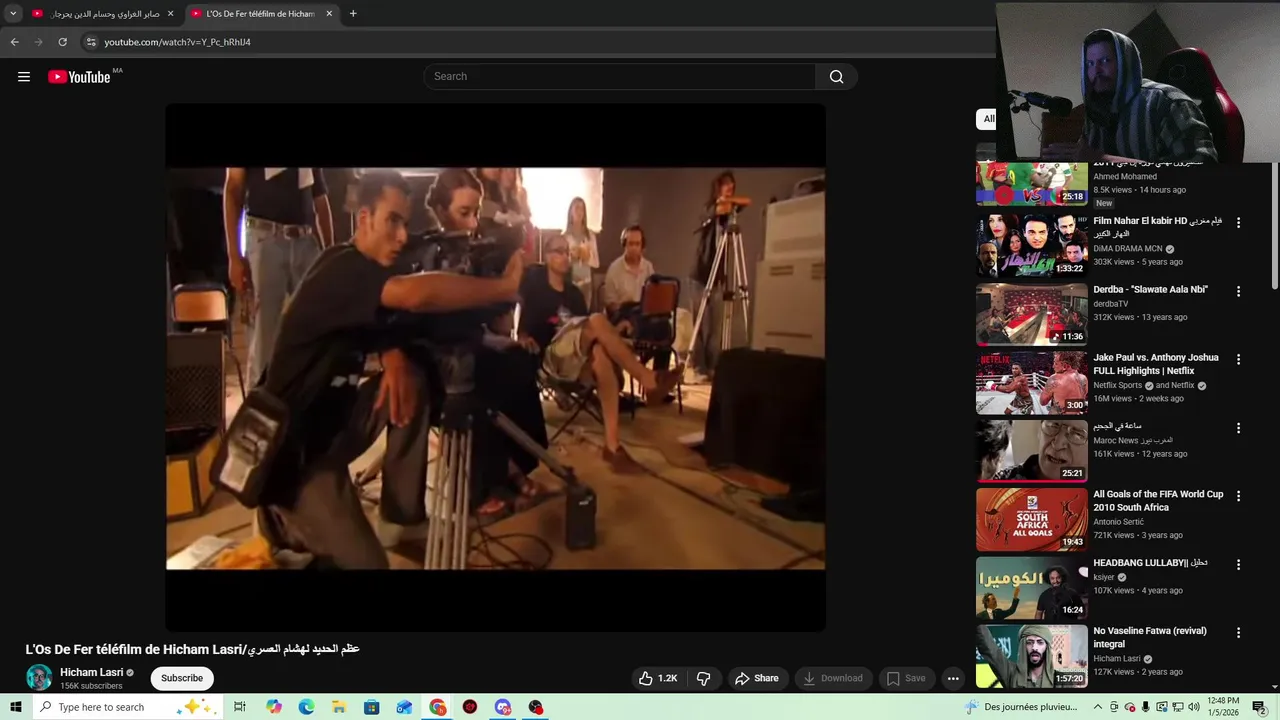Share the L'Os De Fer video
This screenshot has width=1280, height=720.
757,678
